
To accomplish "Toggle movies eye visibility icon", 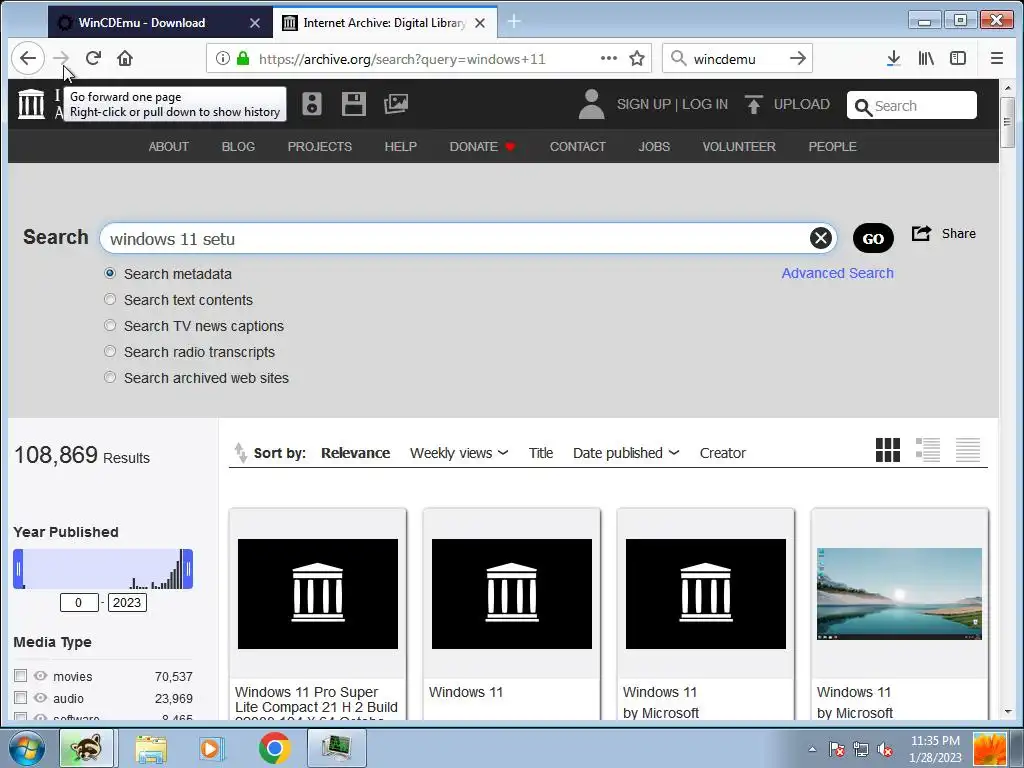I will (40, 675).
